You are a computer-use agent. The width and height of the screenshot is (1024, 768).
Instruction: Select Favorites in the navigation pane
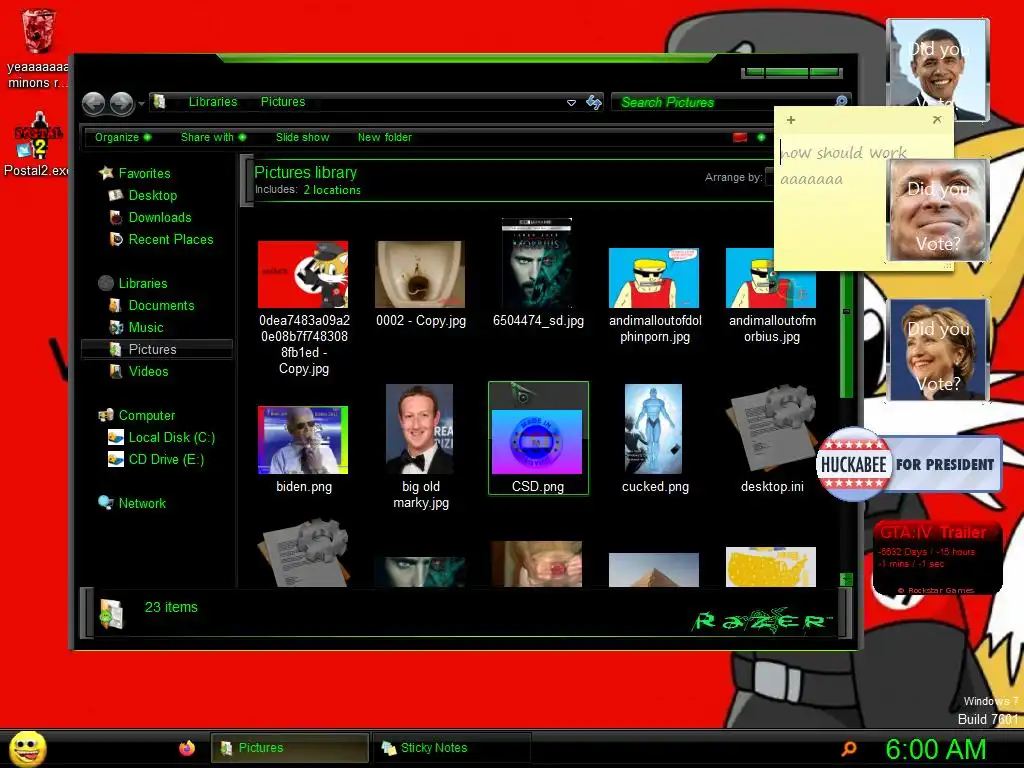(x=135, y=173)
